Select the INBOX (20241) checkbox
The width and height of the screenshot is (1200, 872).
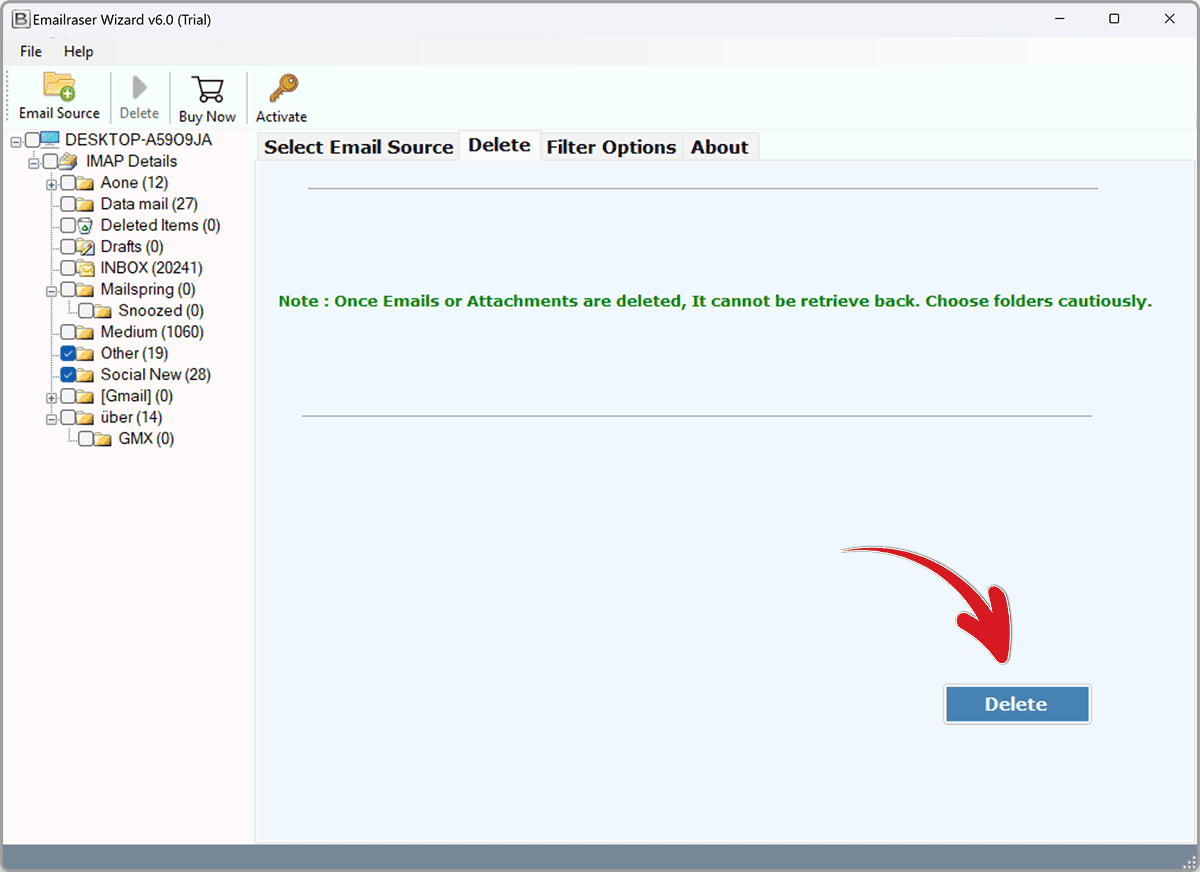(68, 268)
